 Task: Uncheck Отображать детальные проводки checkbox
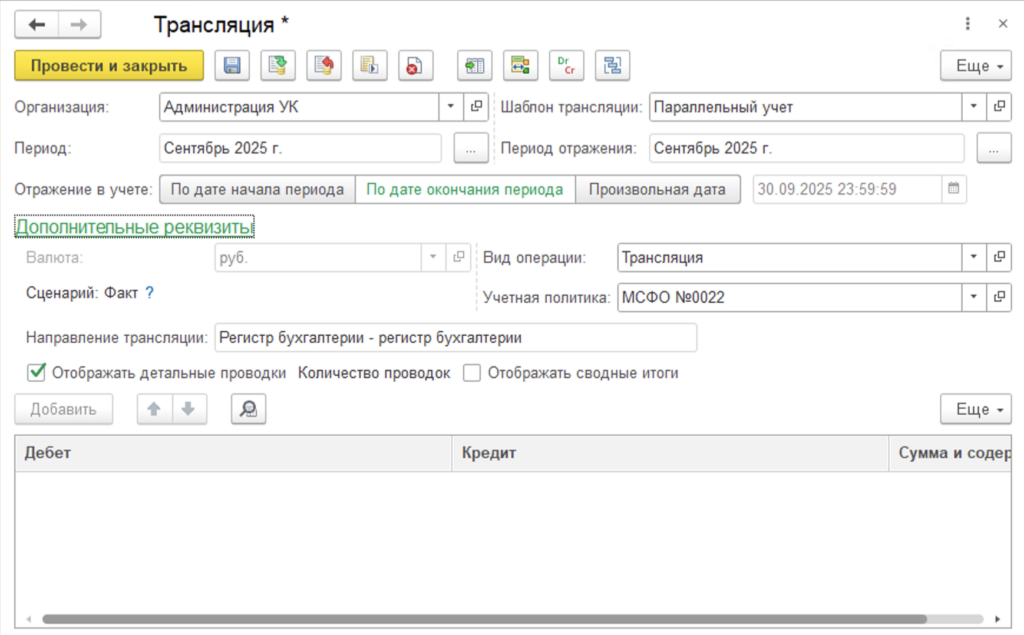[x=37, y=372]
